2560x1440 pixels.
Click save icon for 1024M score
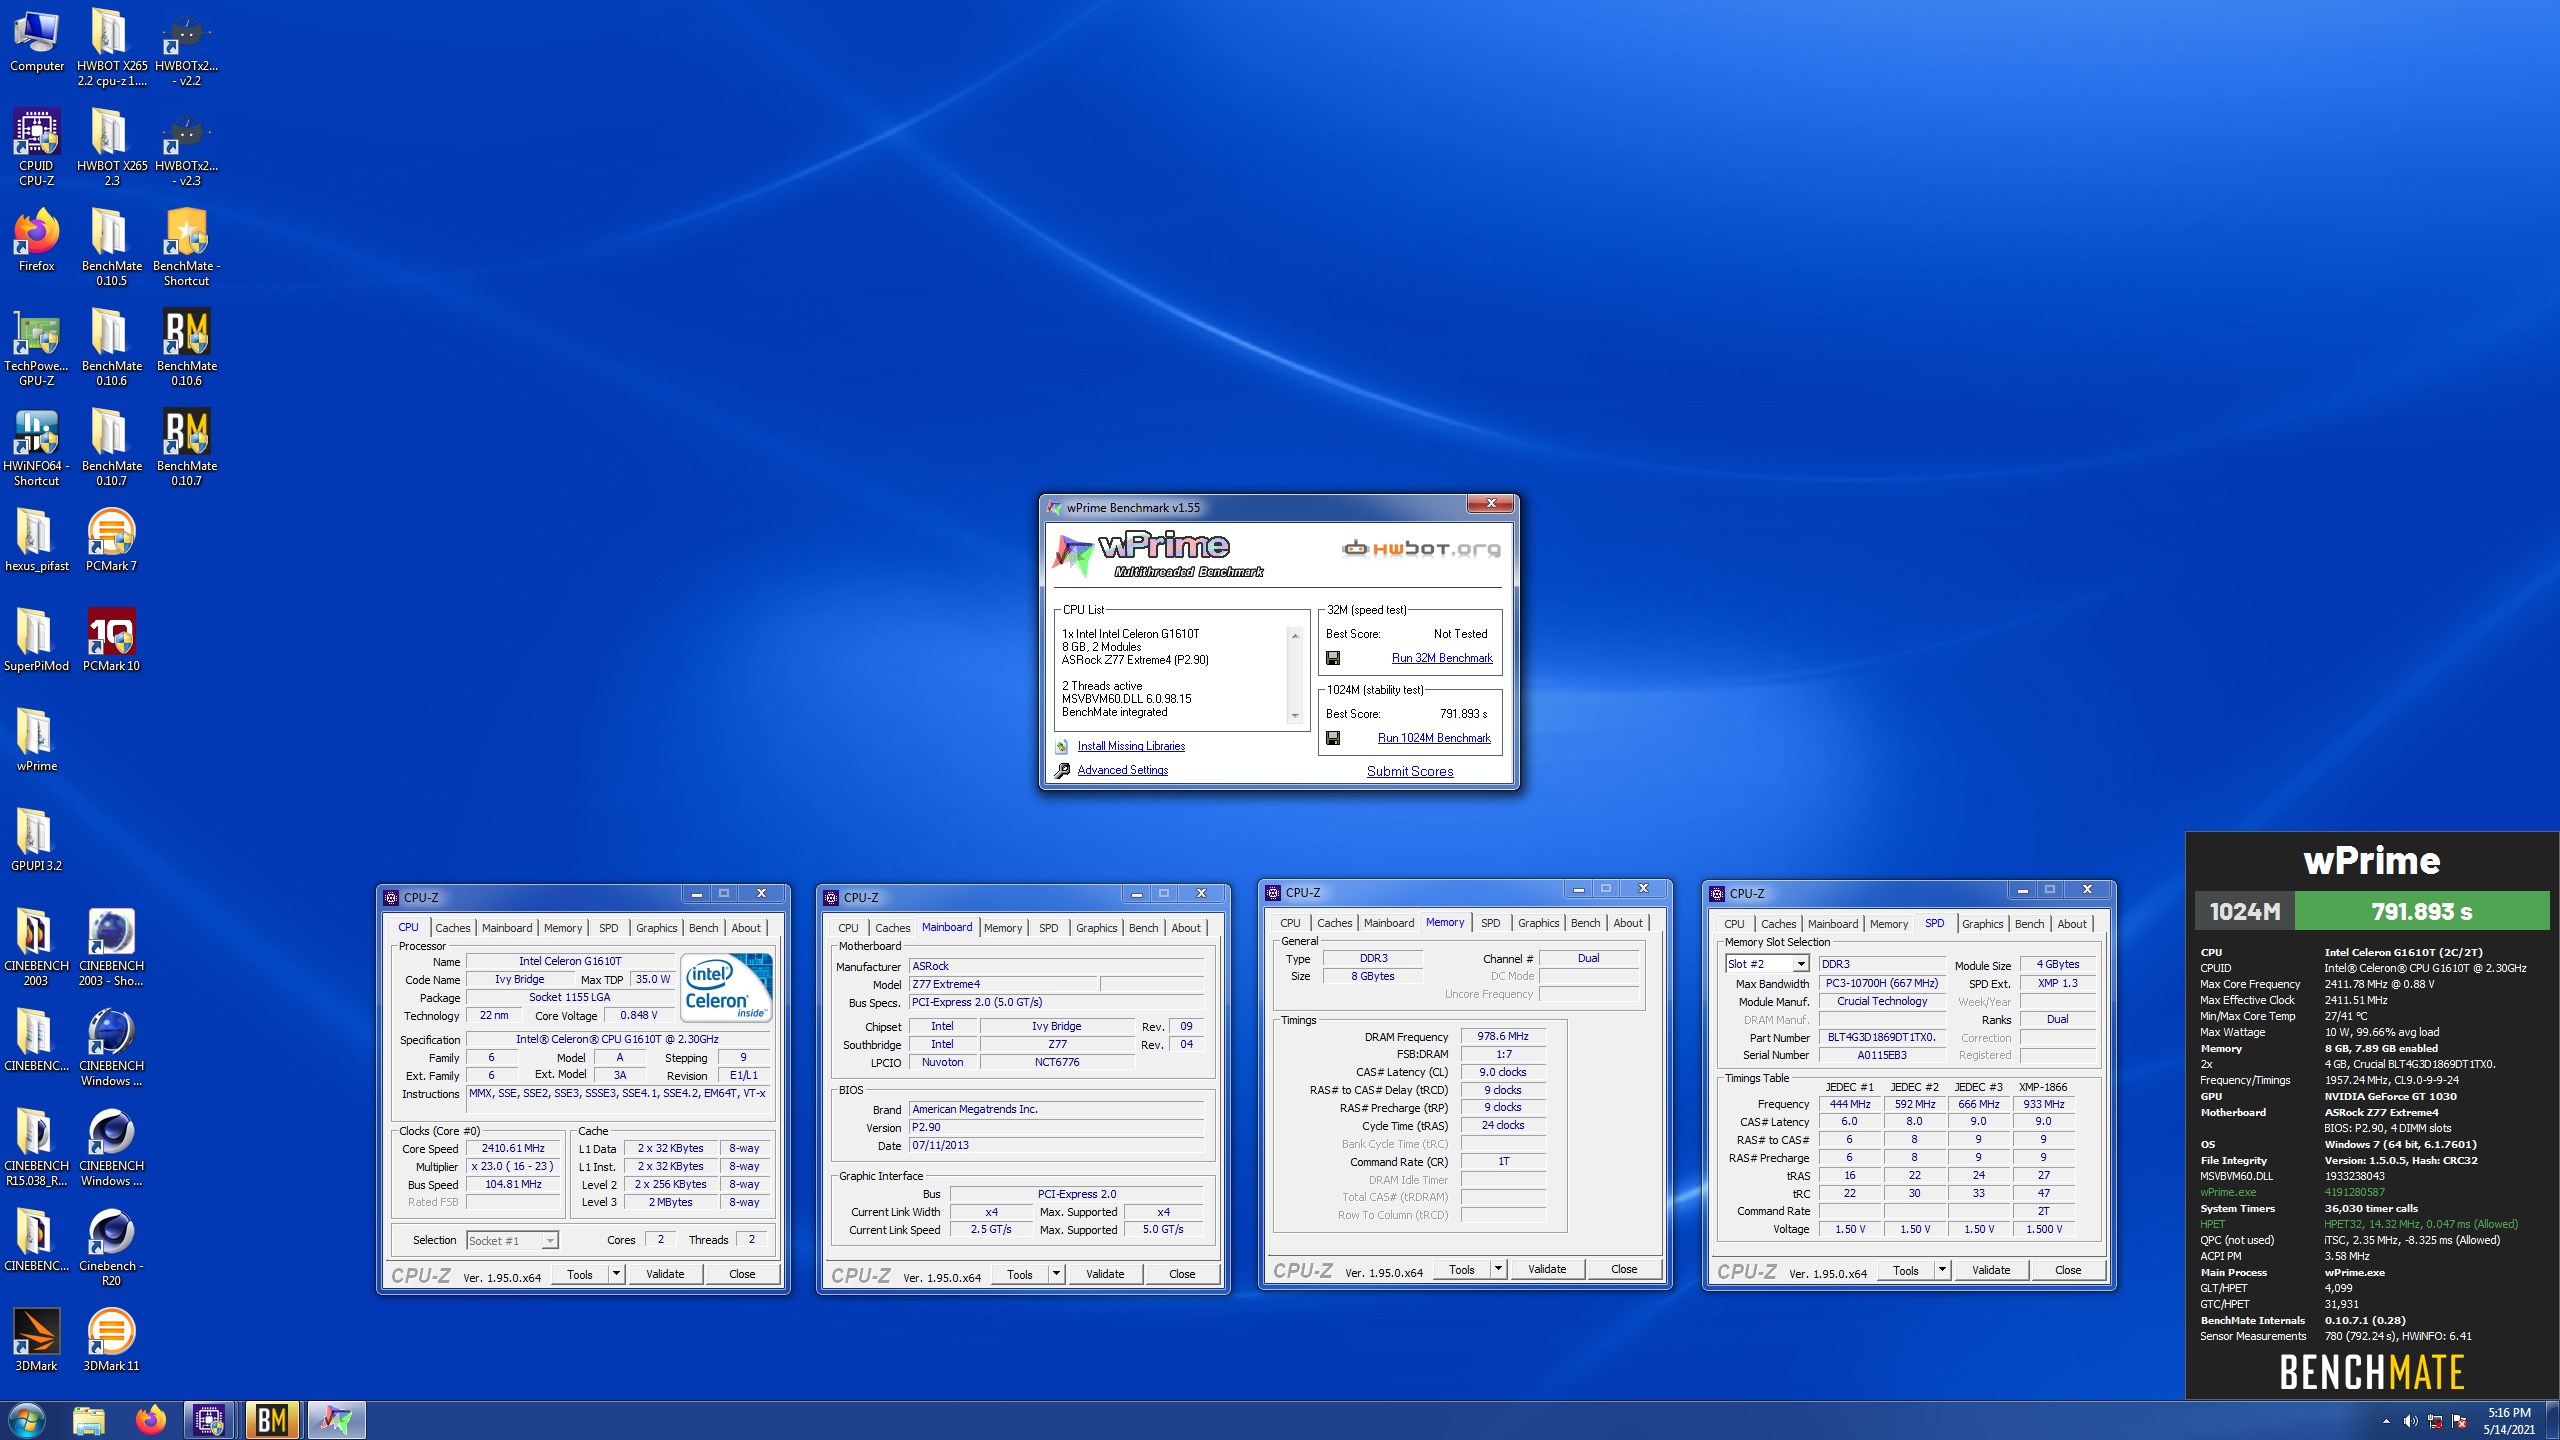pos(1333,738)
